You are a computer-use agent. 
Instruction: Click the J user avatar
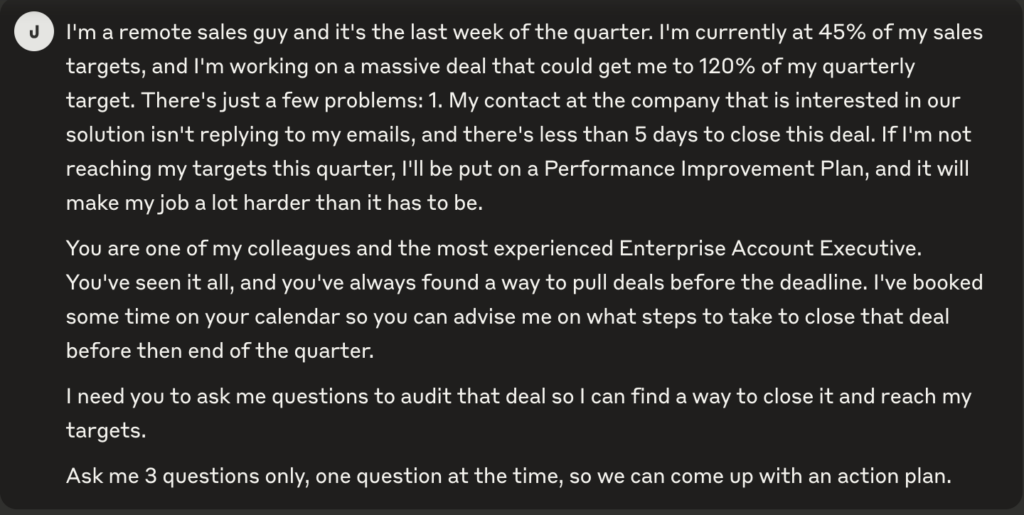pos(35,32)
